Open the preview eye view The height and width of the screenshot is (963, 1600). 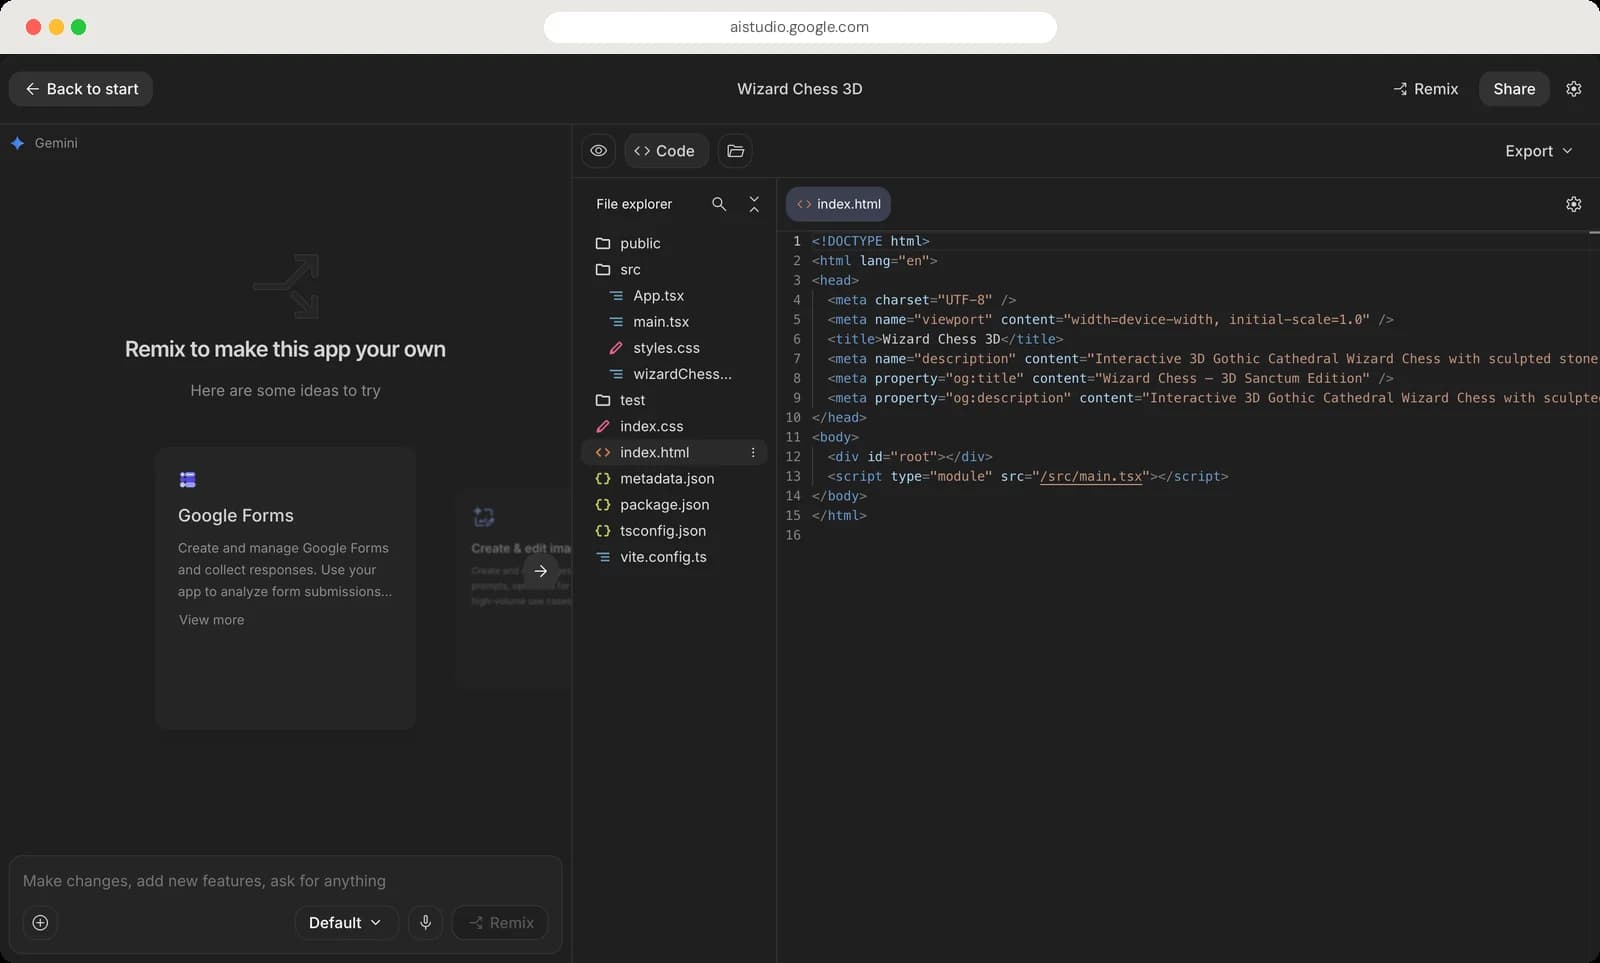598,151
